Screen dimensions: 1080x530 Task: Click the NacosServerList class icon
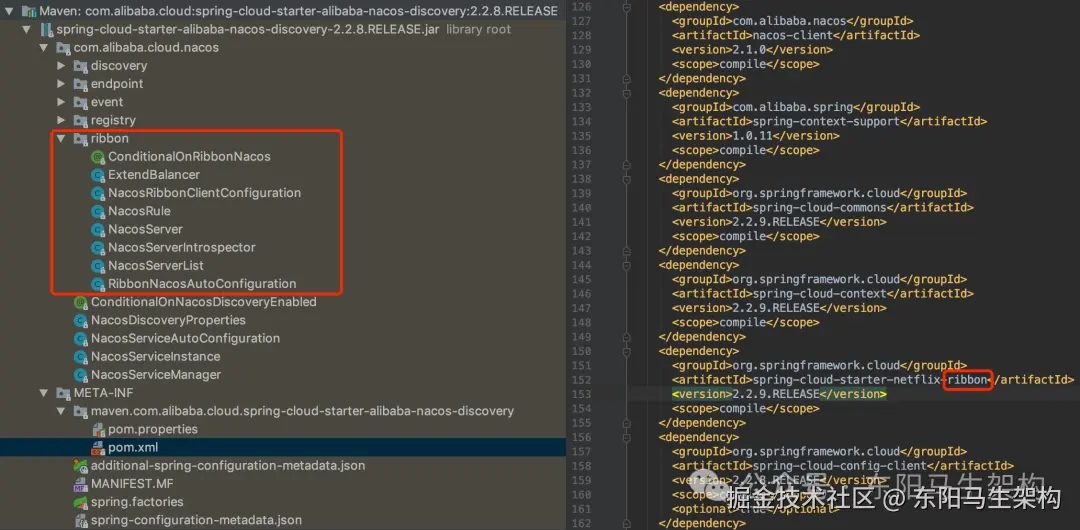pos(98,265)
